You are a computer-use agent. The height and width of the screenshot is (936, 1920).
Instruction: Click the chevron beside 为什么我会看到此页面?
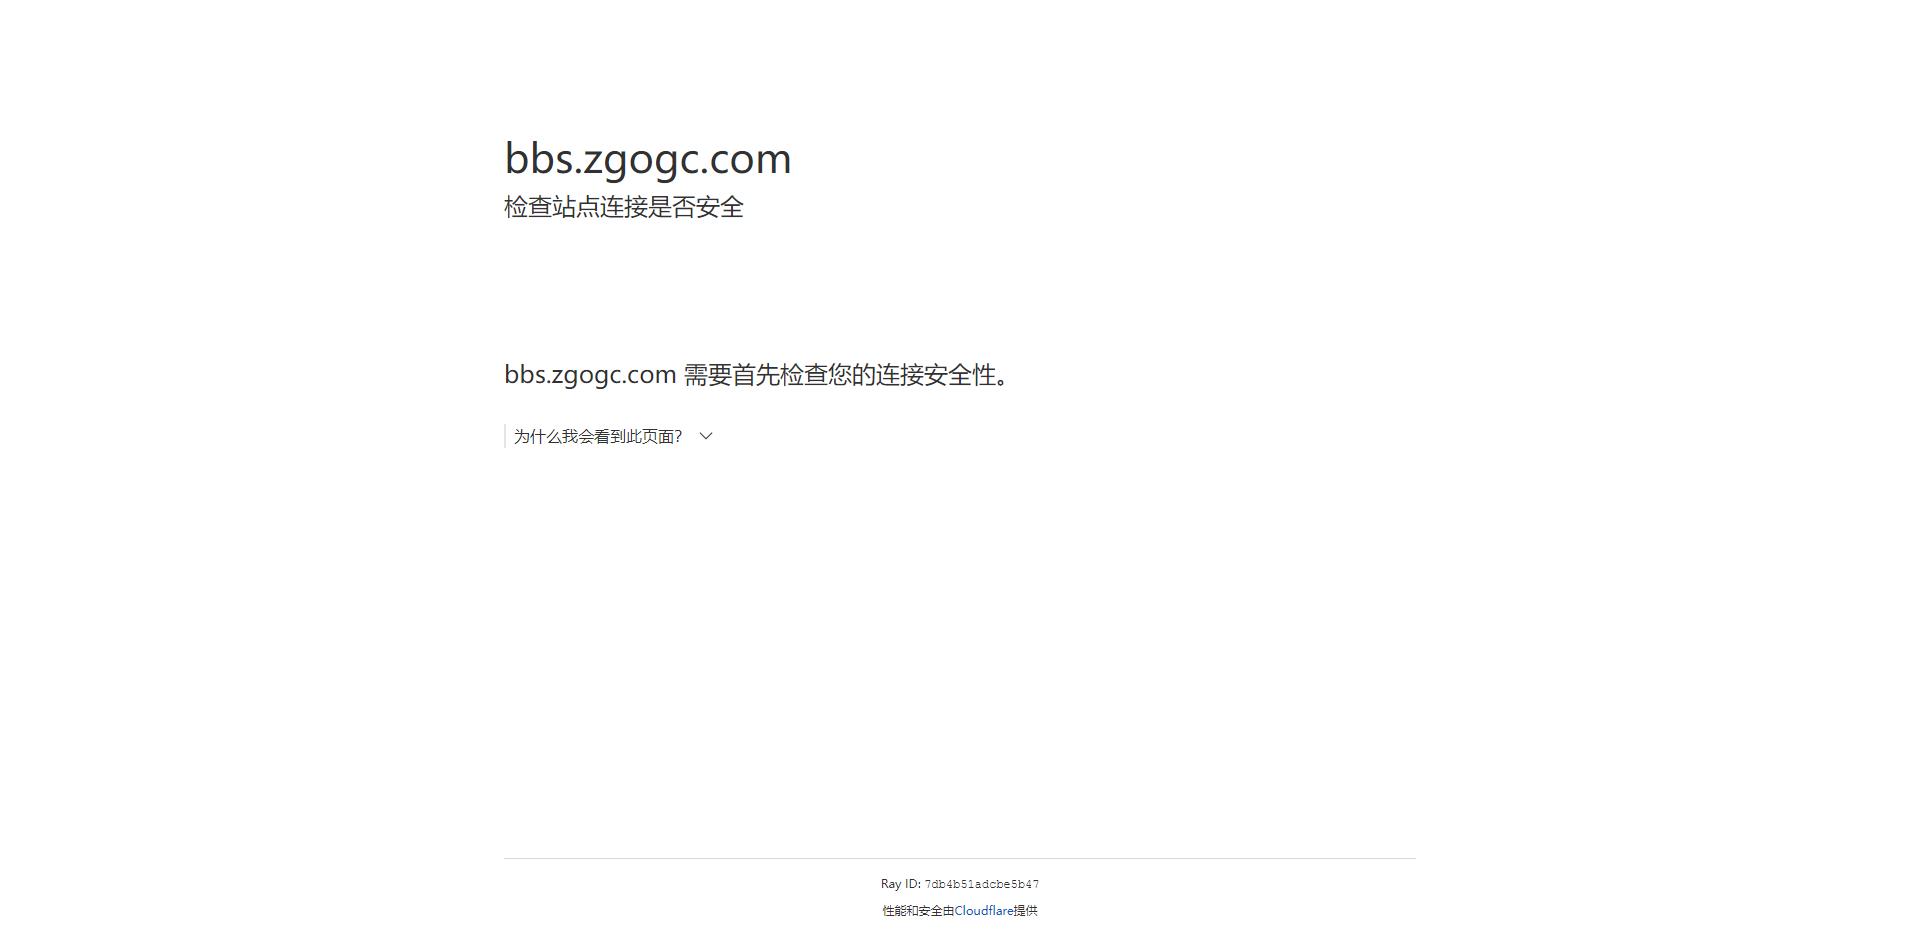pos(706,436)
